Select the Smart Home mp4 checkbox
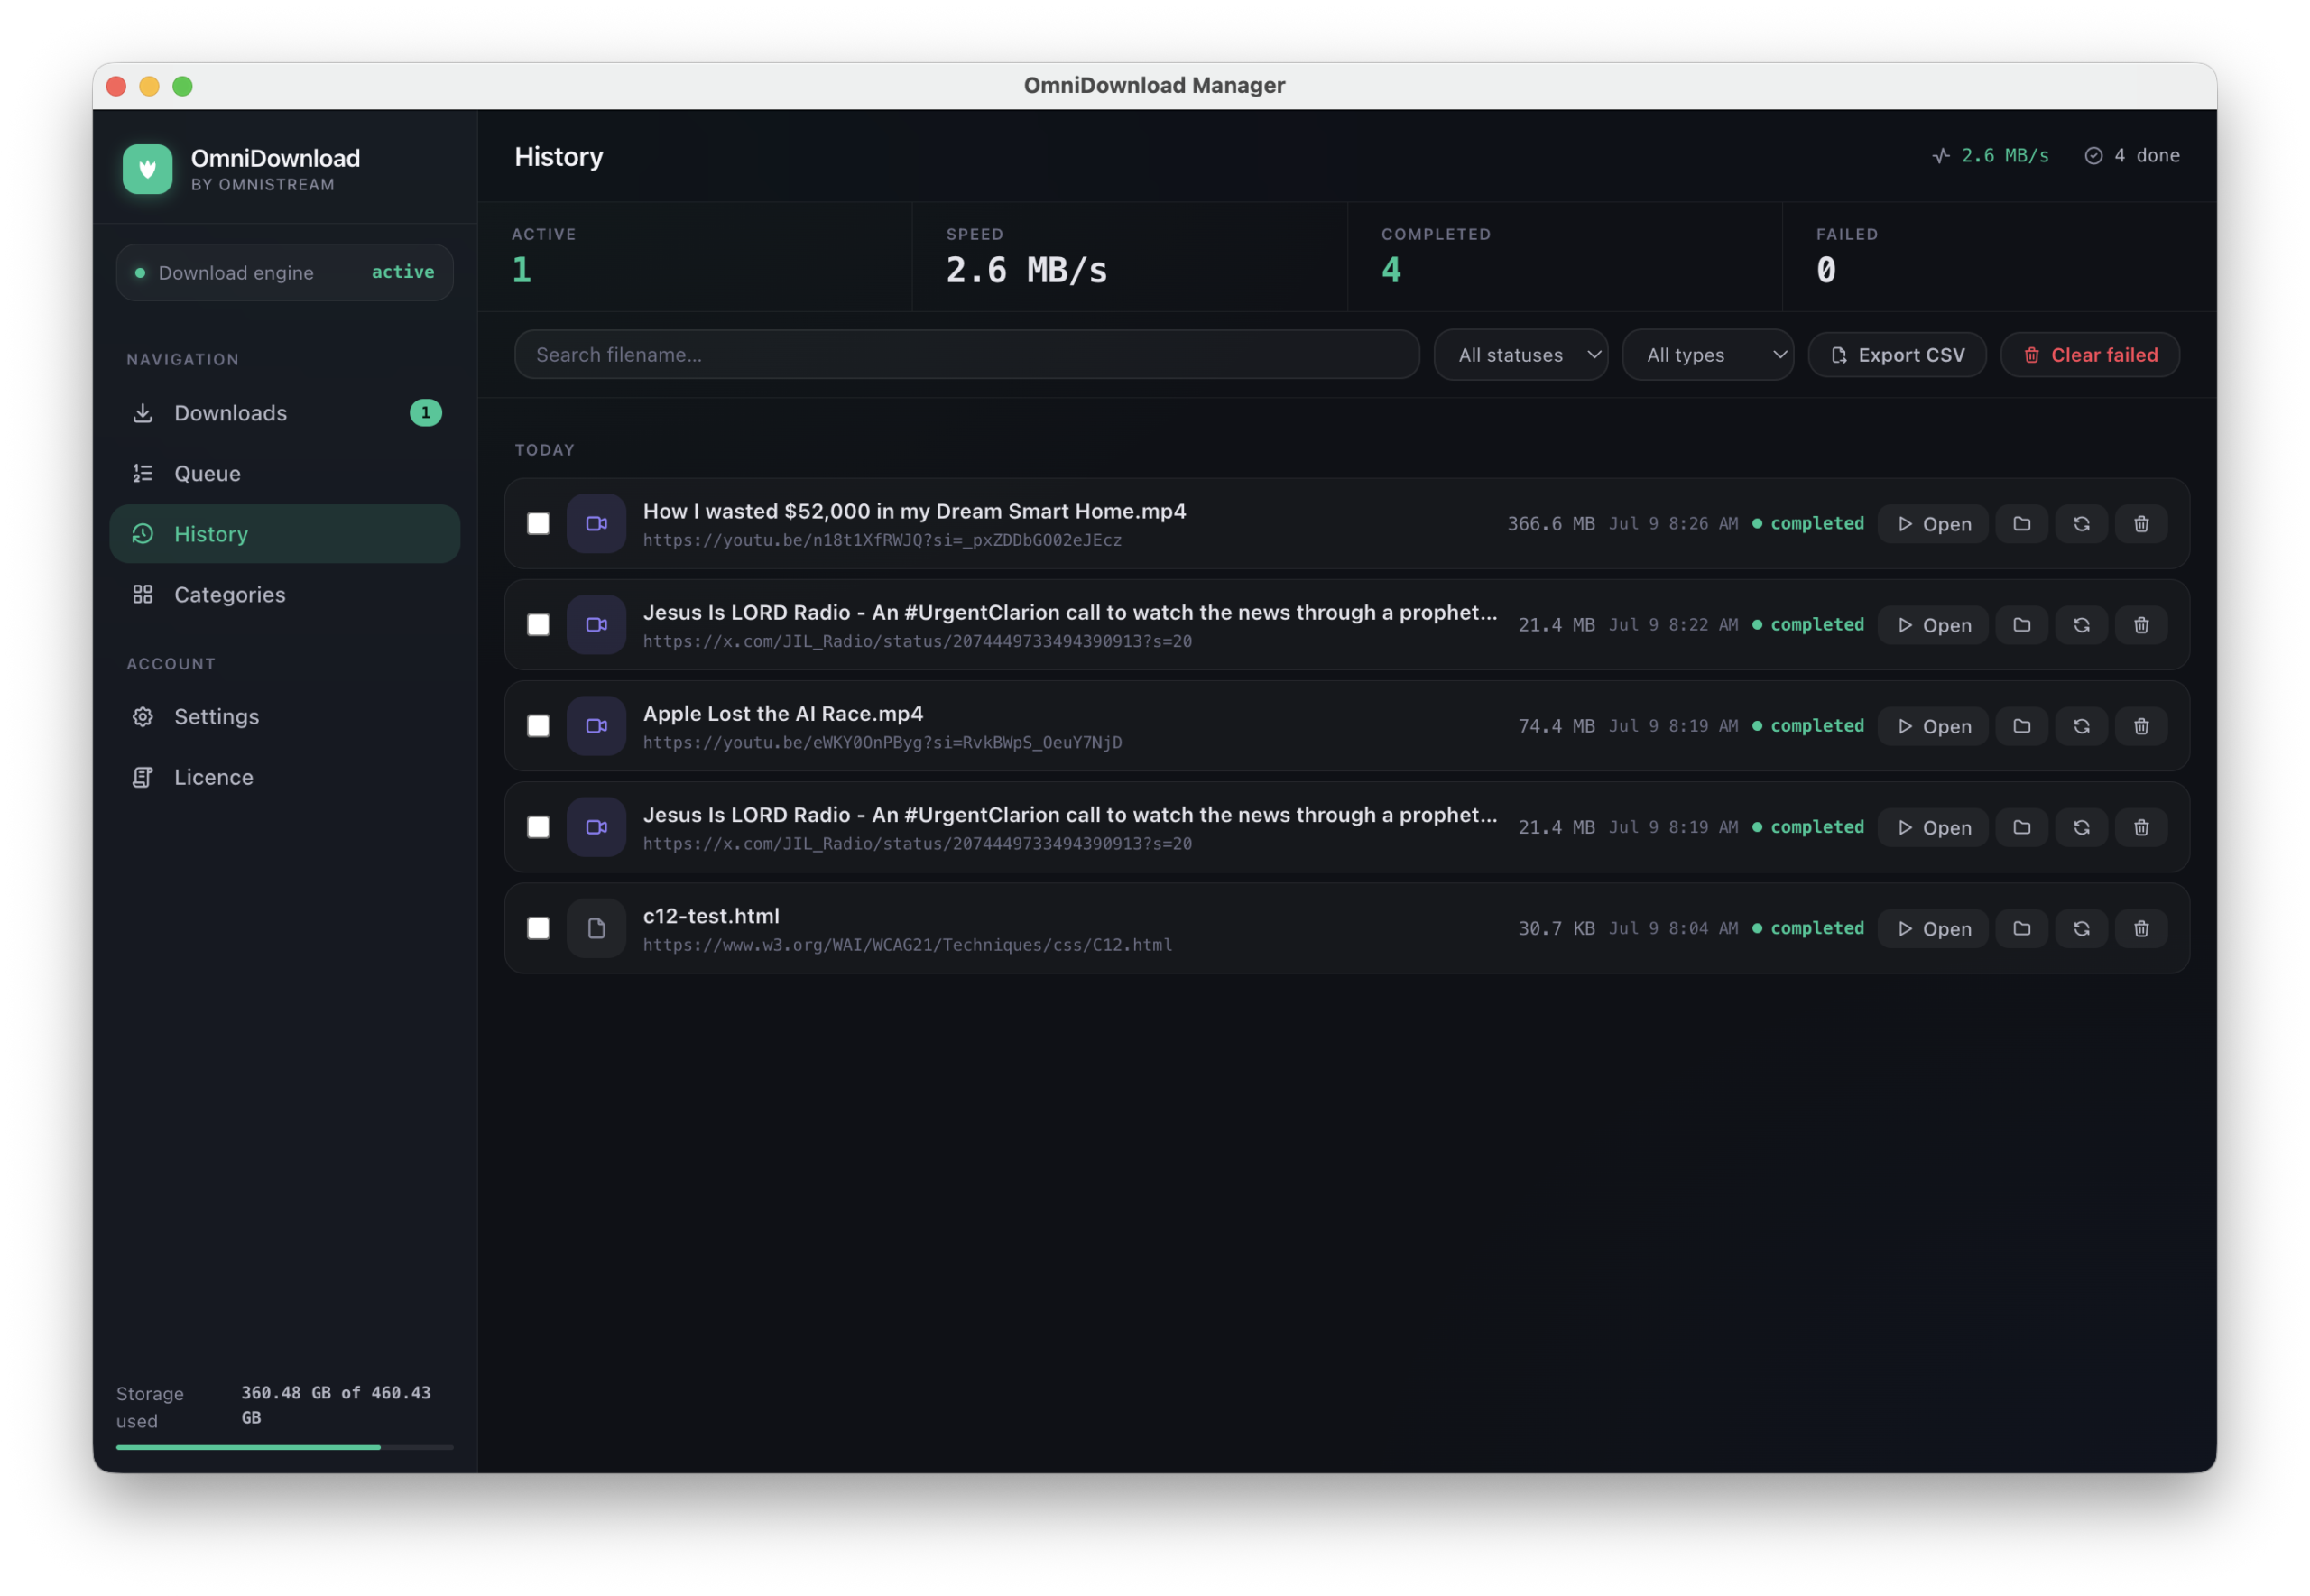The image size is (2310, 1596). [x=538, y=524]
